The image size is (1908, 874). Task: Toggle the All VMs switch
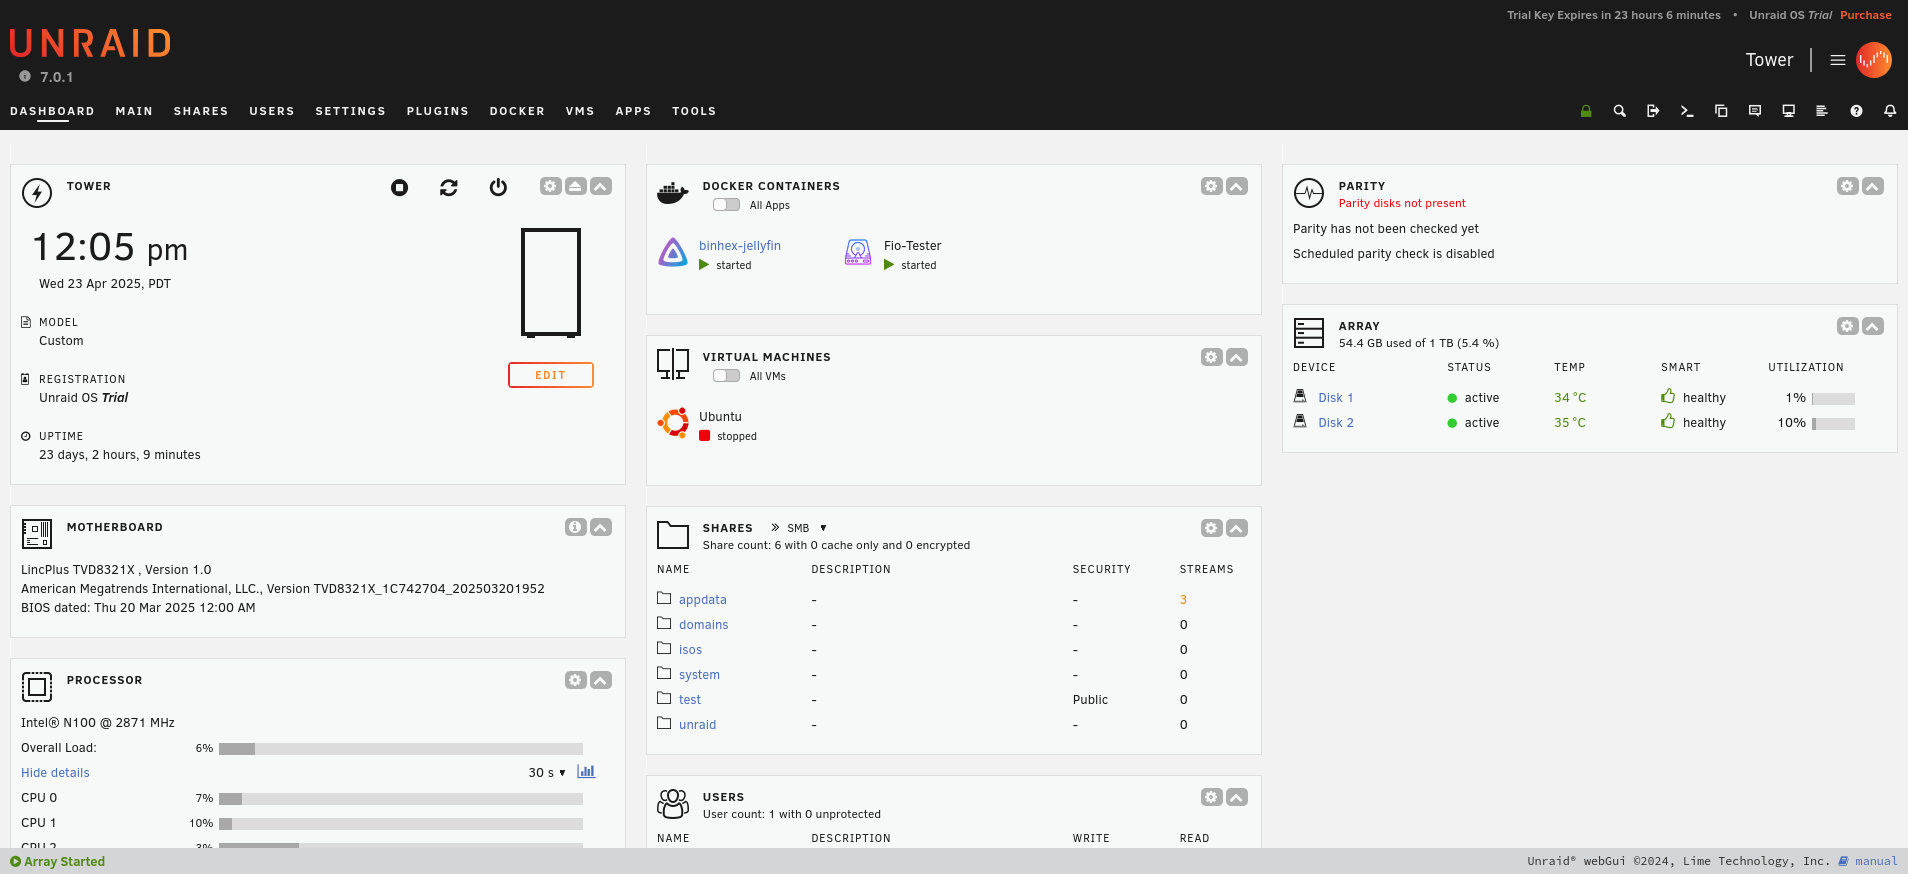click(727, 376)
